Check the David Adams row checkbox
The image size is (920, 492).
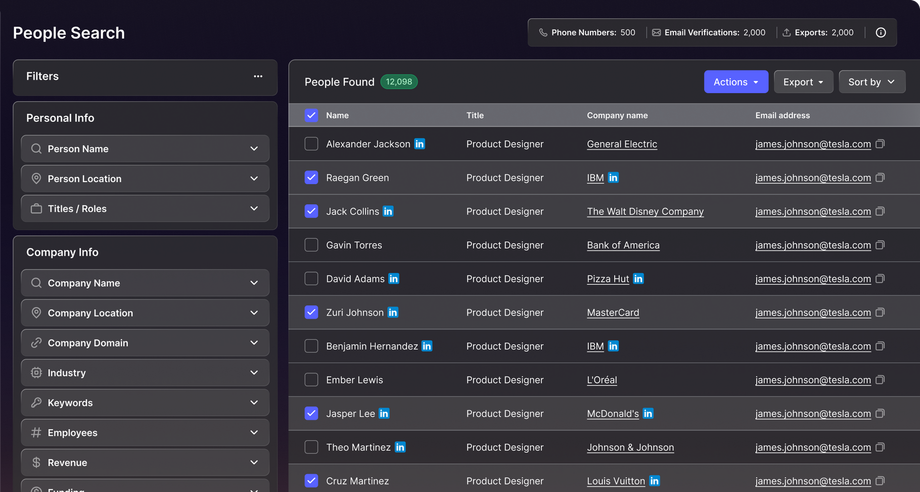coord(312,279)
